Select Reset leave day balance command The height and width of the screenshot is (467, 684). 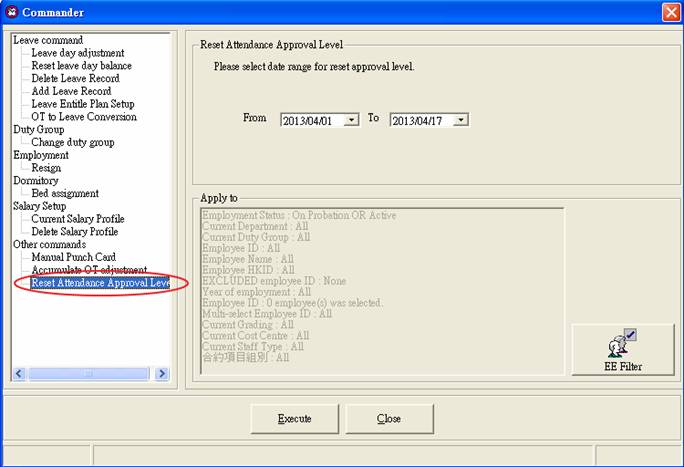pyautogui.click(x=82, y=65)
